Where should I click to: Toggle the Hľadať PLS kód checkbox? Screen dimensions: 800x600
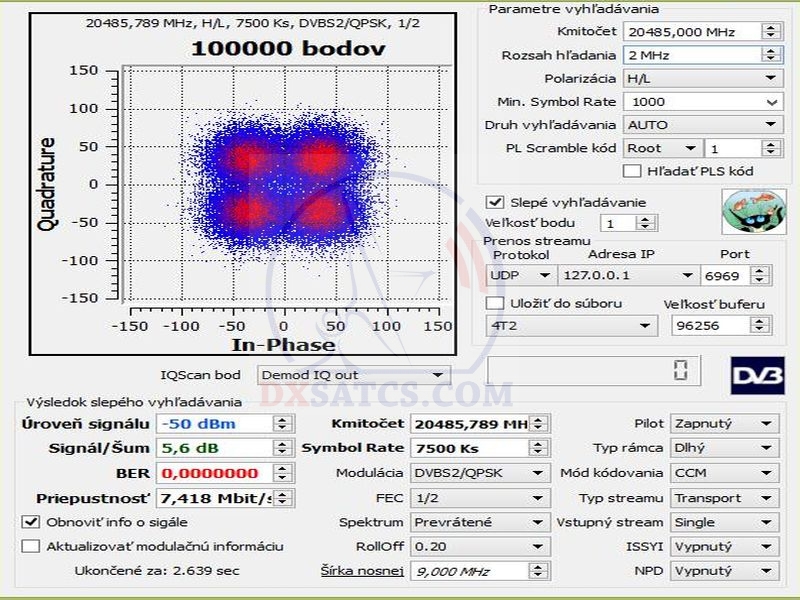(x=632, y=172)
